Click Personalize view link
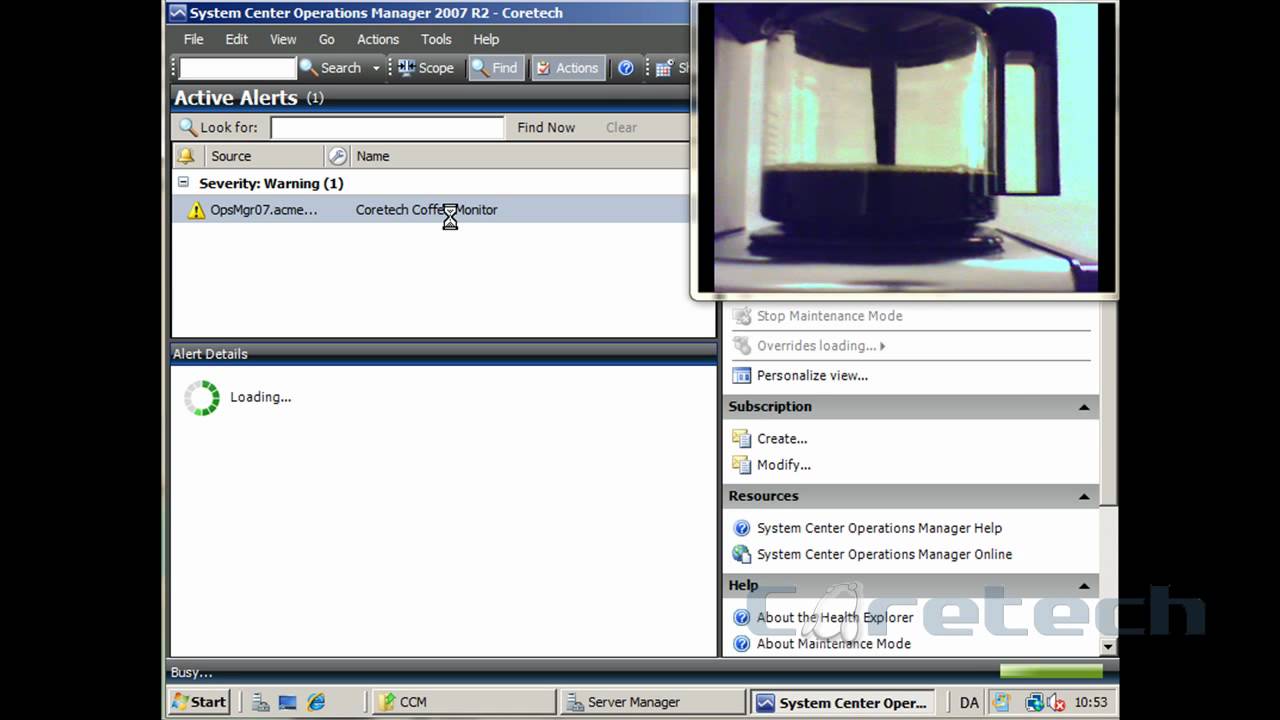 pyautogui.click(x=812, y=376)
